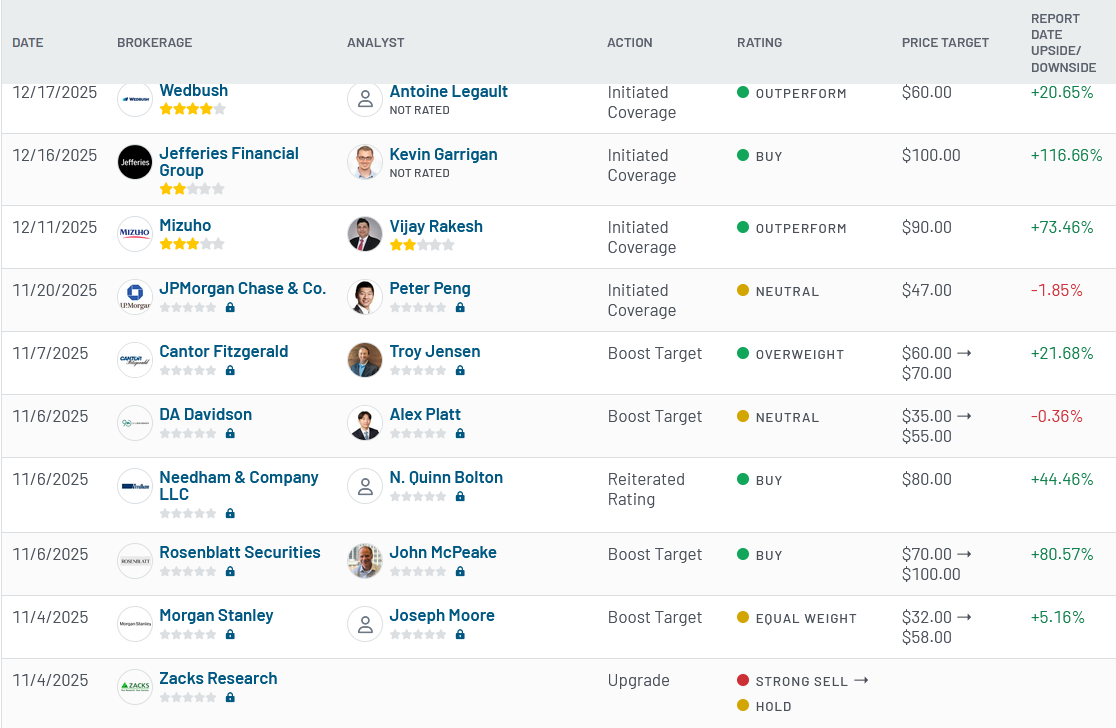Screen dimensions: 1116x728
Task: Click John McPeake's profile photo
Action: point(365,561)
